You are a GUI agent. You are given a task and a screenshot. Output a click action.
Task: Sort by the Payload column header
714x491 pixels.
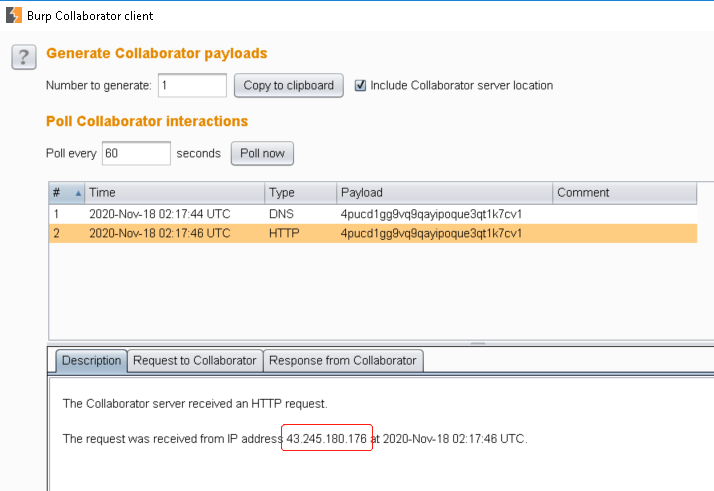(x=444, y=193)
